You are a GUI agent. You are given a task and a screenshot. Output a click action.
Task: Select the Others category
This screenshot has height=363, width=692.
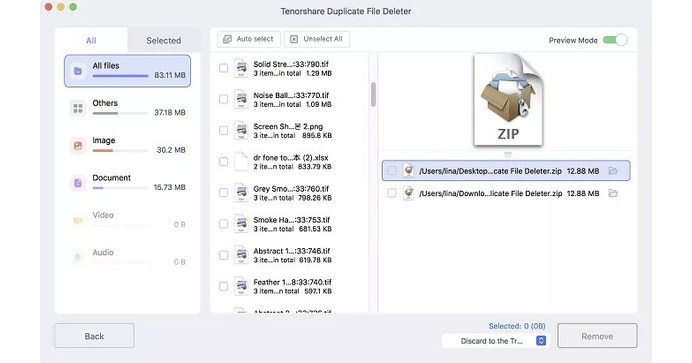point(128,108)
